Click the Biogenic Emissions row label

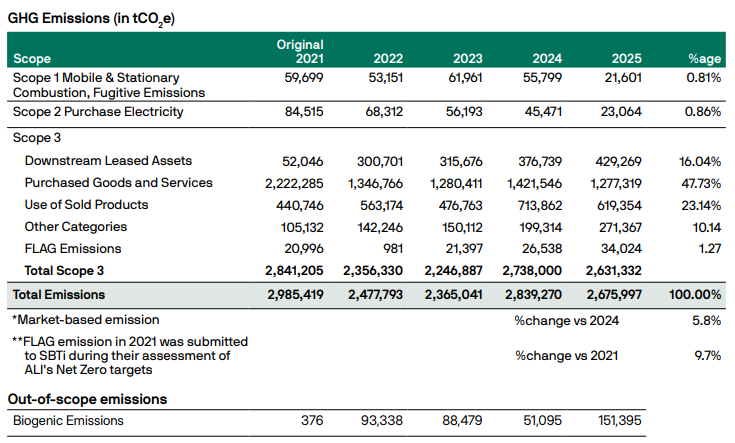point(68,421)
